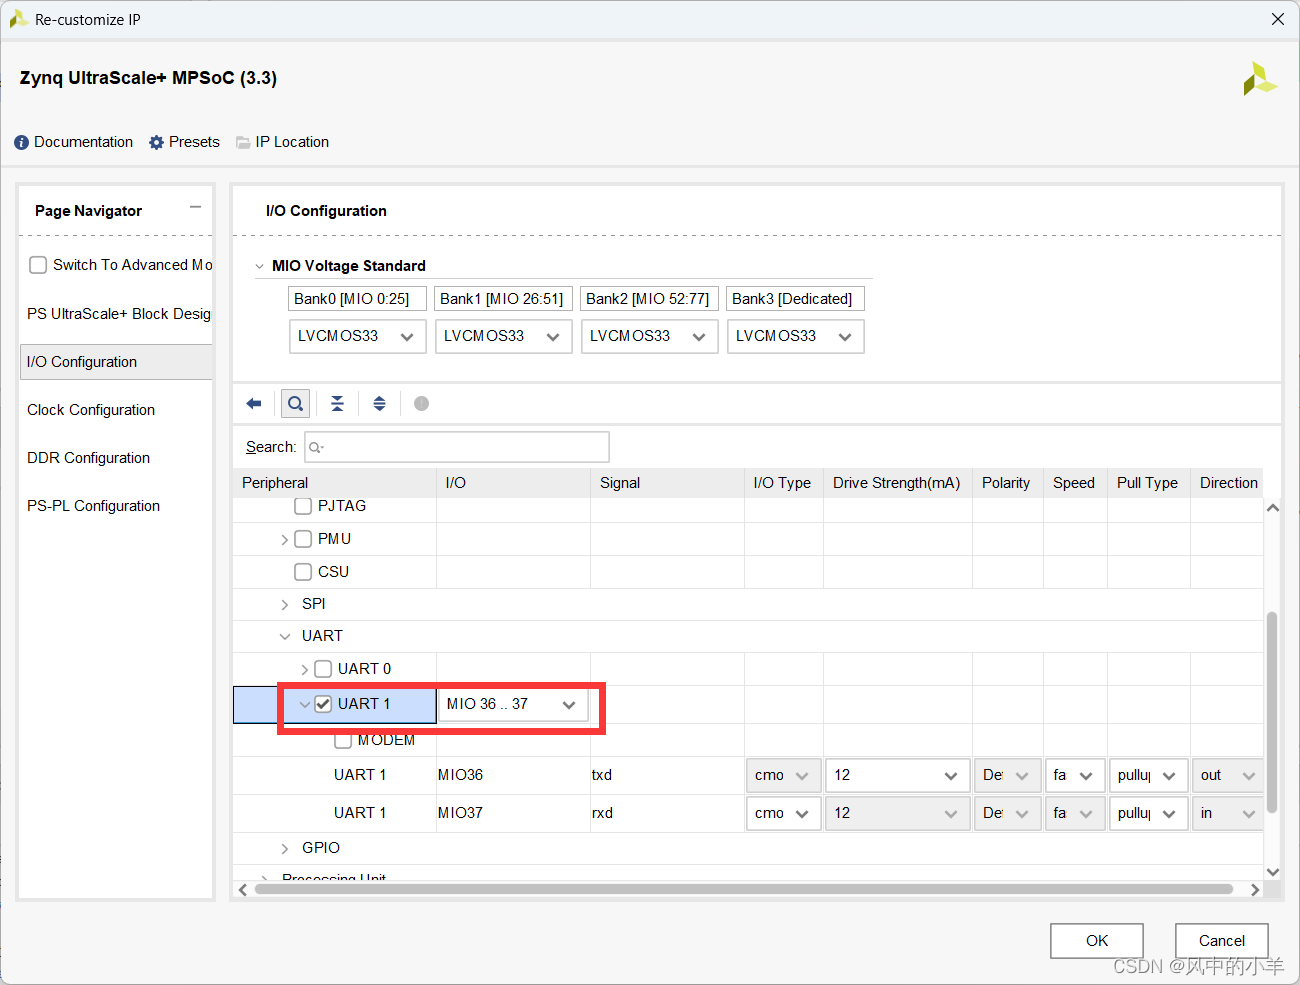Click the back arrow toolbar icon
Viewport: 1300px width, 985px height.
click(x=254, y=403)
